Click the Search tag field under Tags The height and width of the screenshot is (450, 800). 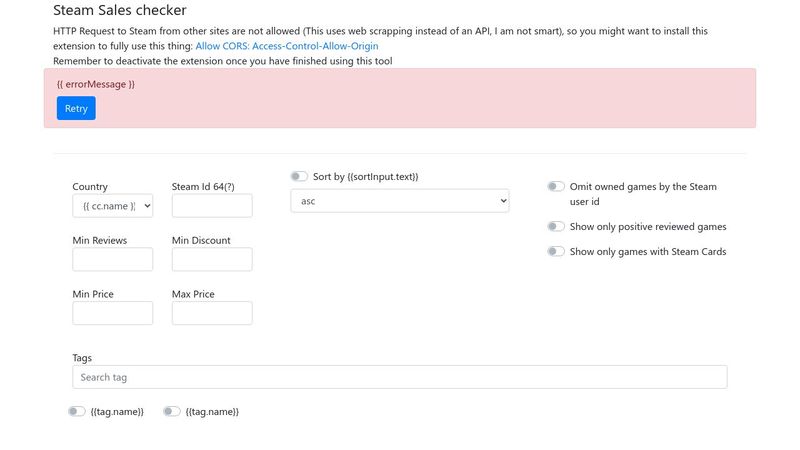[x=400, y=377]
